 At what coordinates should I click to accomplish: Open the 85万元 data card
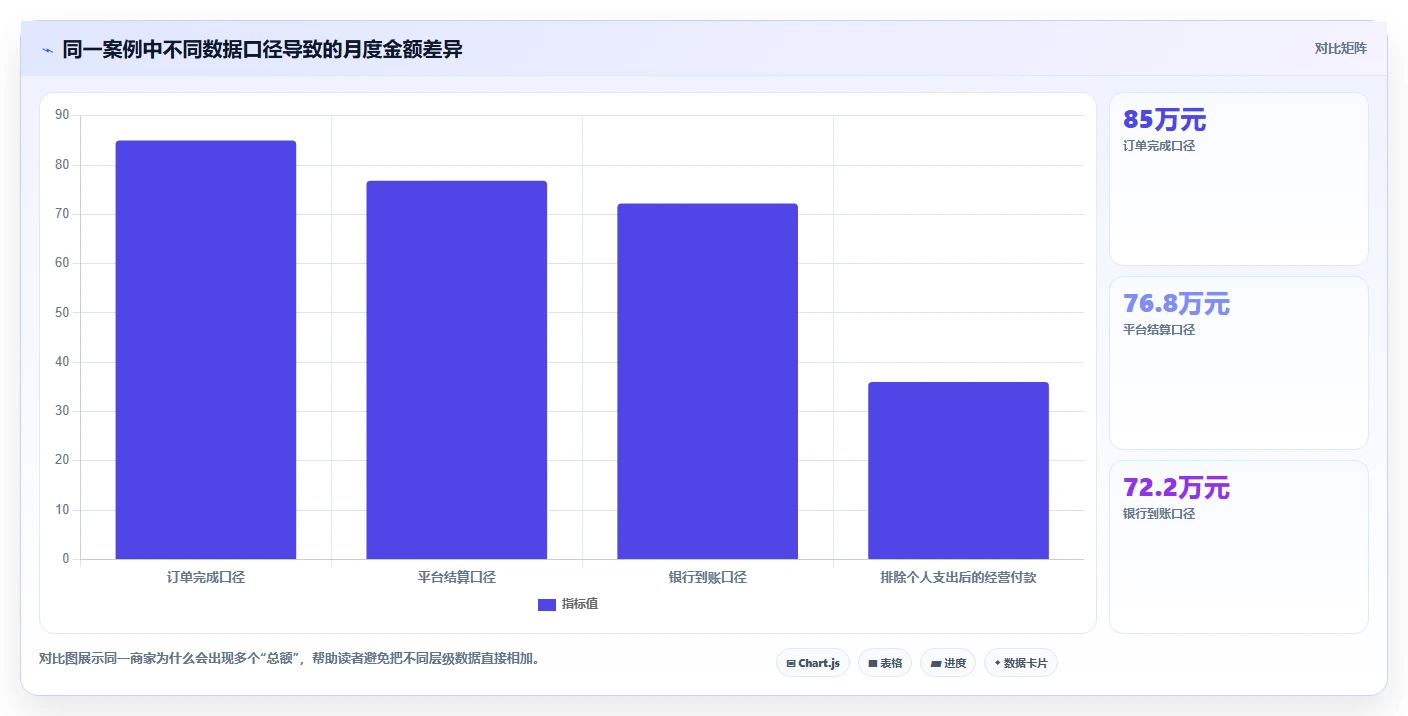point(1239,179)
